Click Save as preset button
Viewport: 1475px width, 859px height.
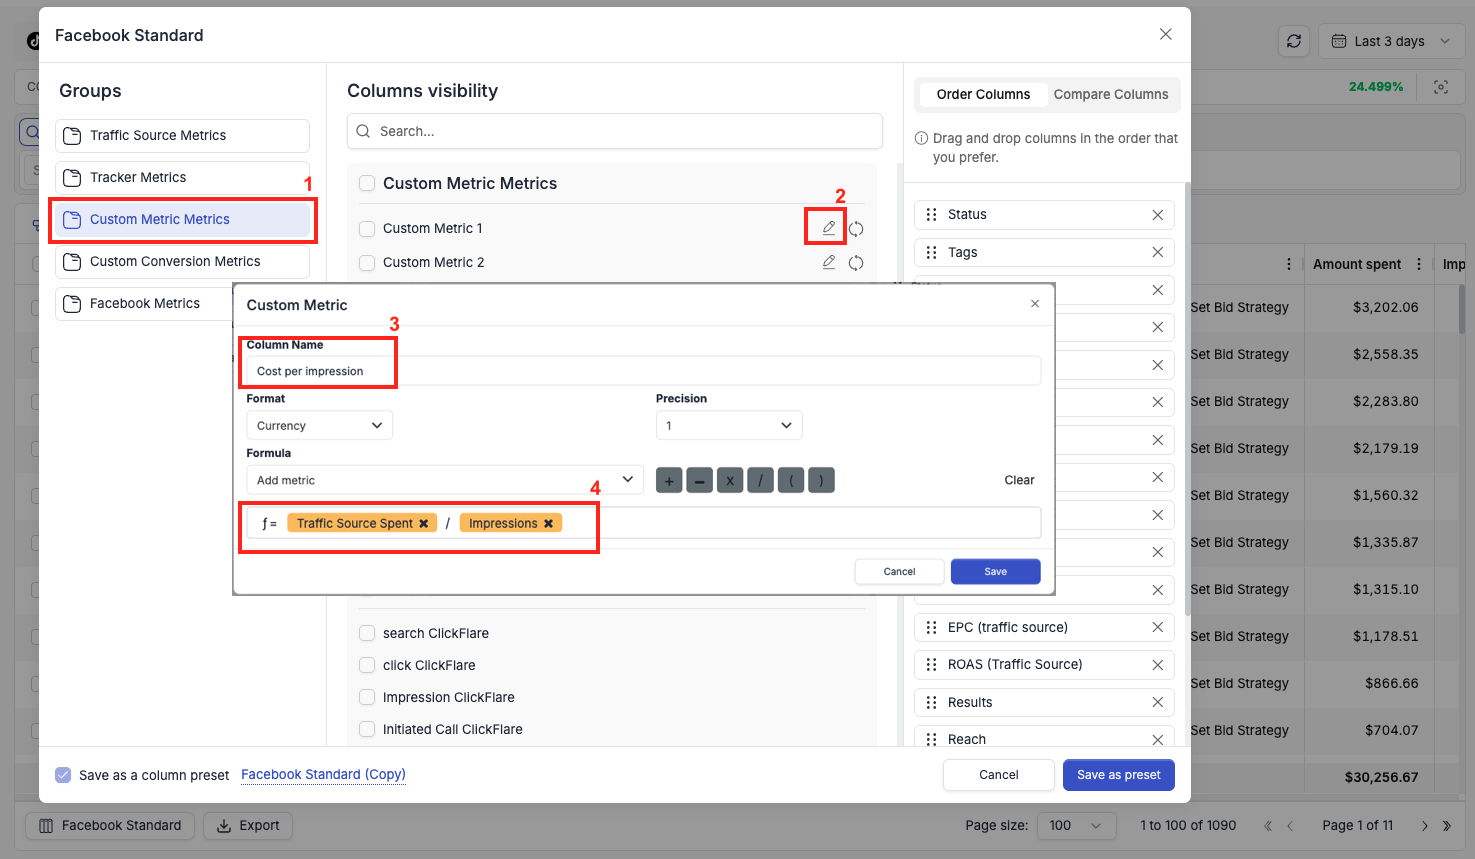(x=1118, y=775)
